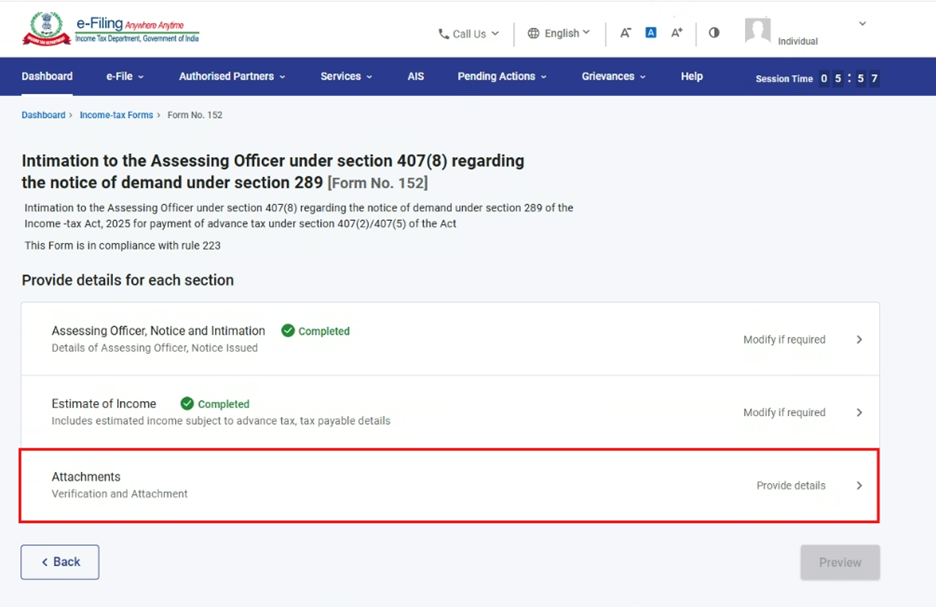Expand the user profile chevron menu
Screen dimensions: 936x607
coord(862,24)
